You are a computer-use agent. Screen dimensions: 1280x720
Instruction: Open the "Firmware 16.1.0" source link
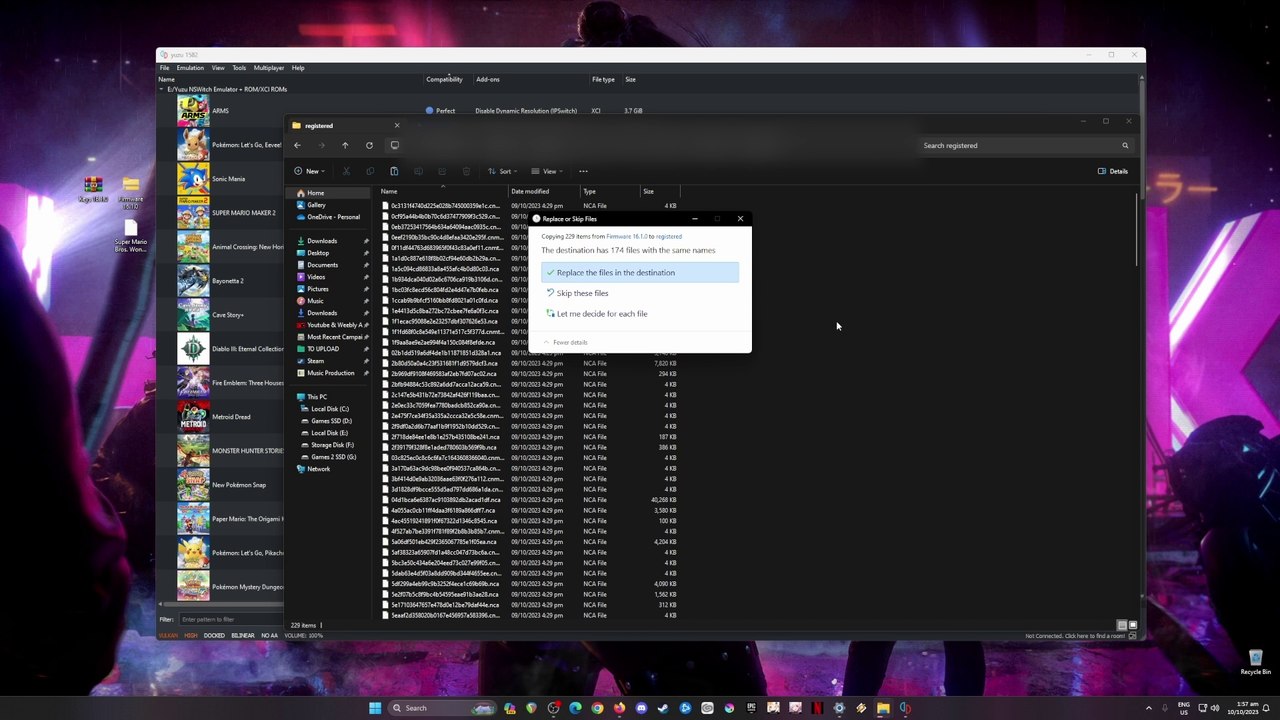[627, 237]
